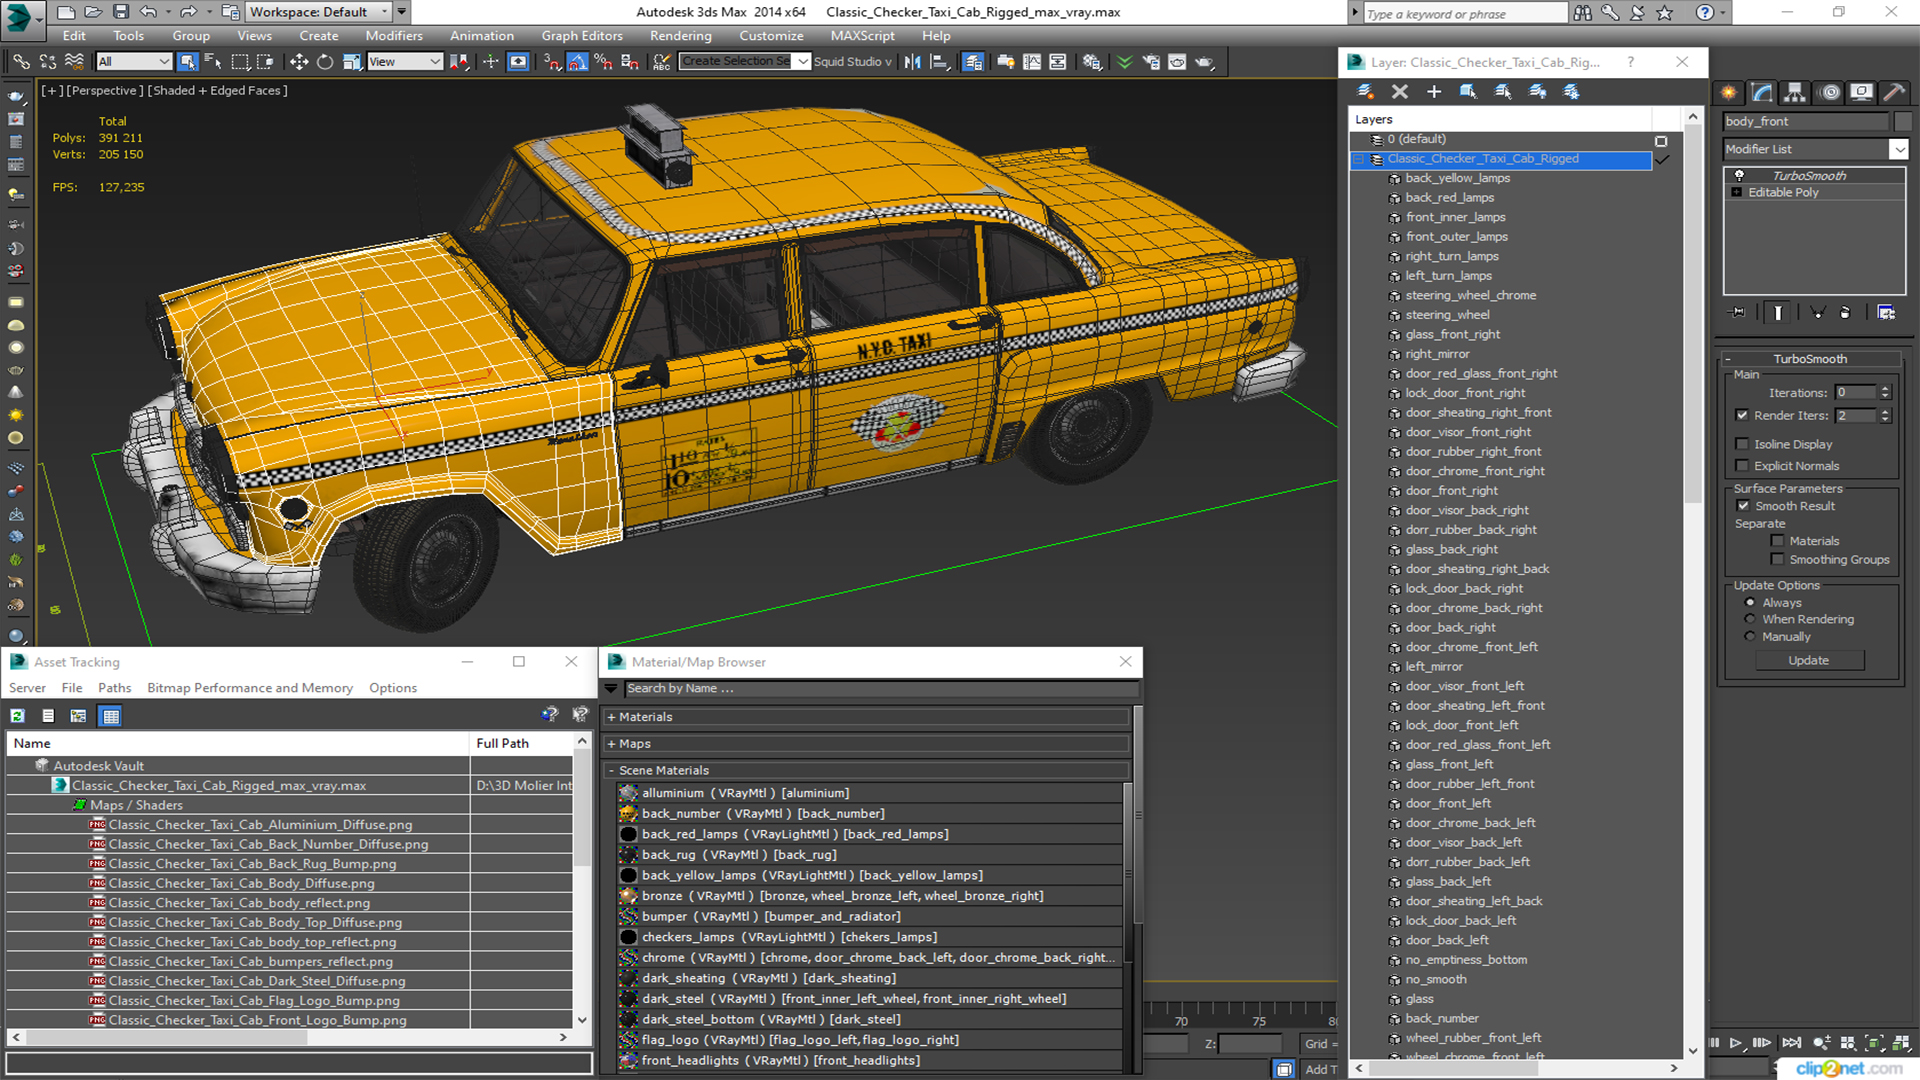Select the Move transform tool
This screenshot has width=1920, height=1080.
298,62
